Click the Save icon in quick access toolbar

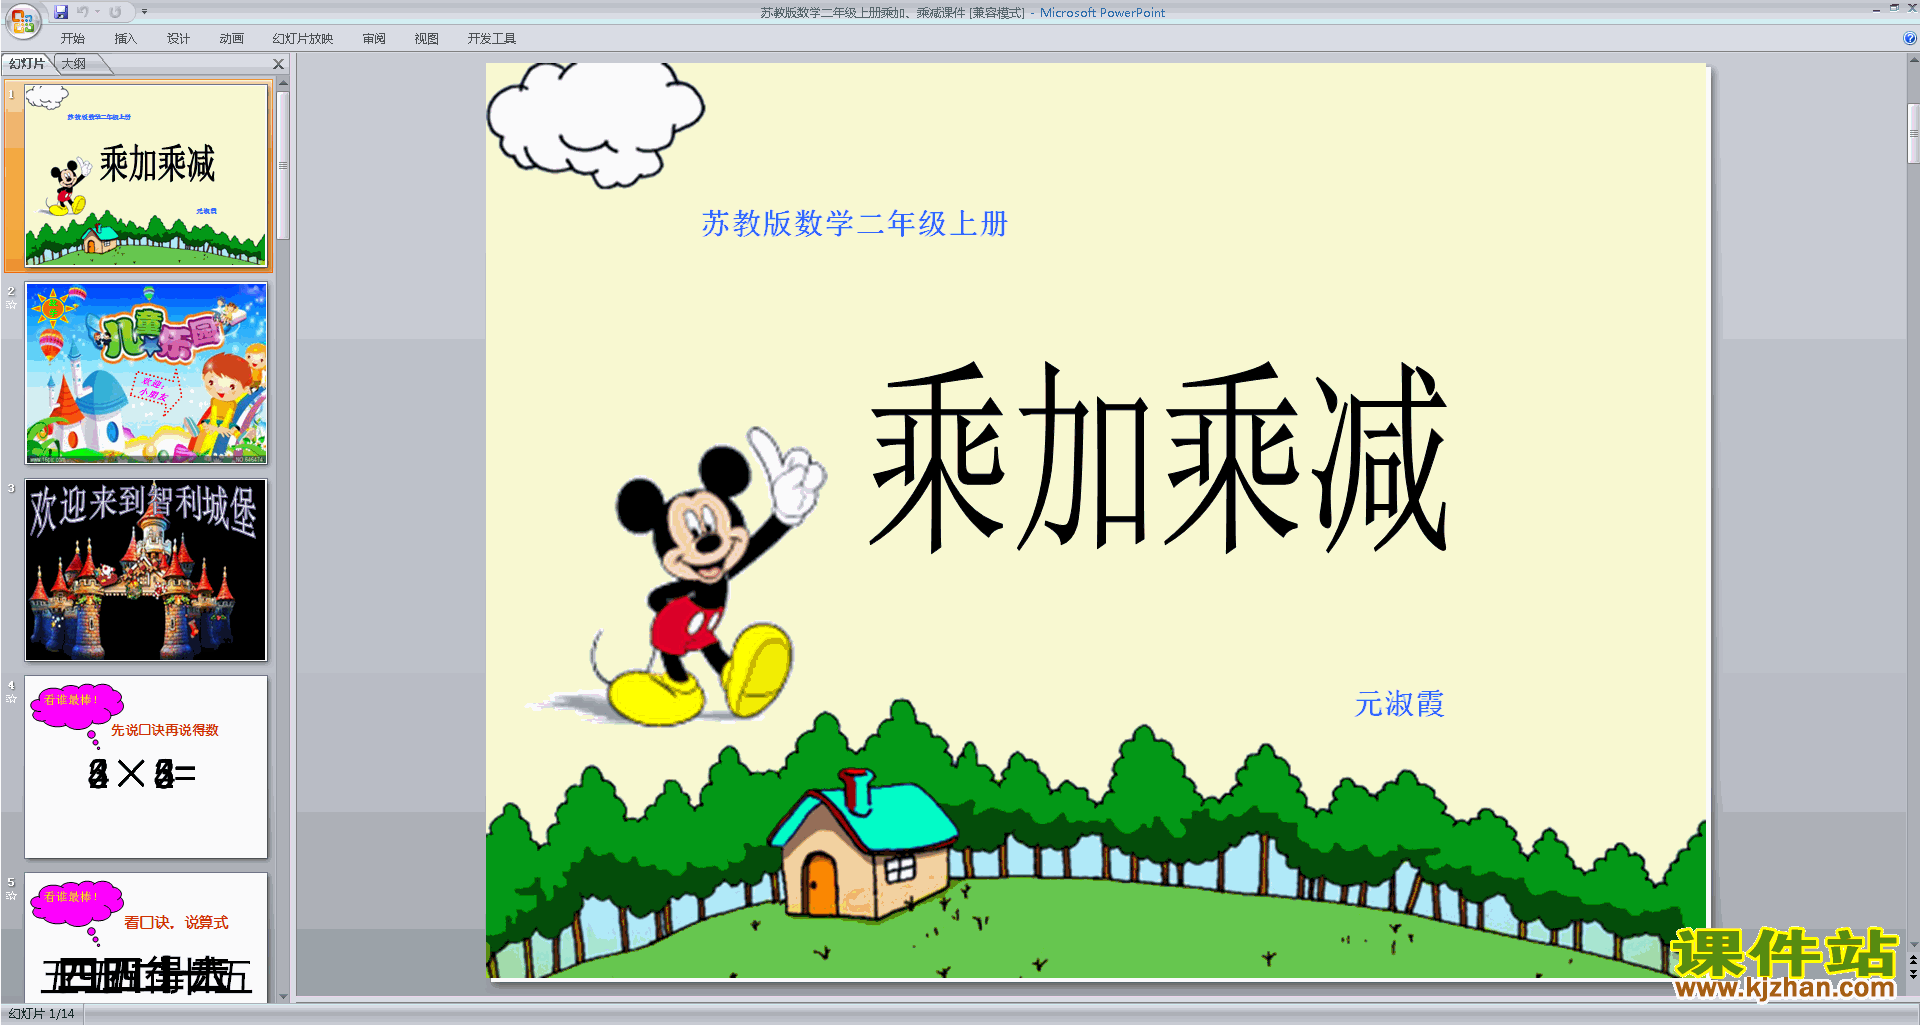(x=61, y=12)
